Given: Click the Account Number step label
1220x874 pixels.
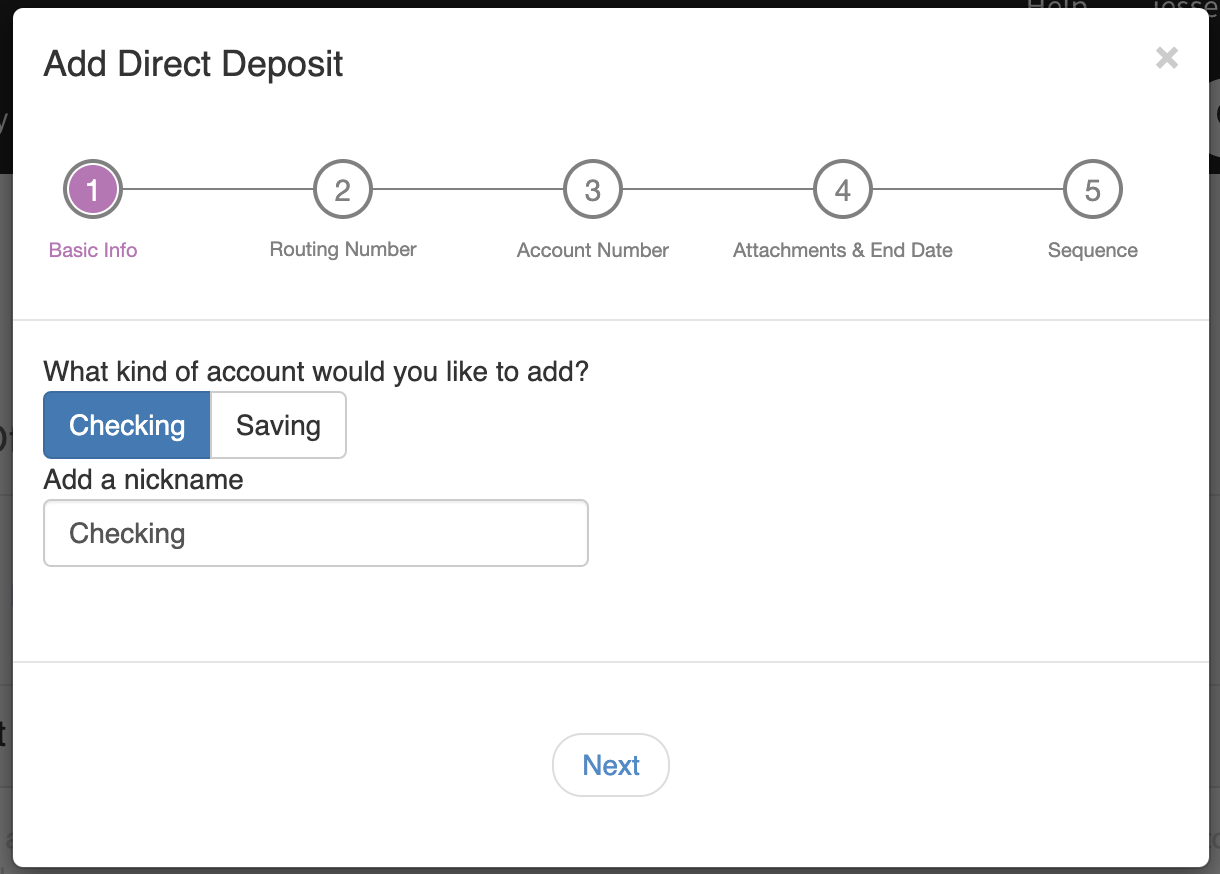Looking at the screenshot, I should click(593, 250).
